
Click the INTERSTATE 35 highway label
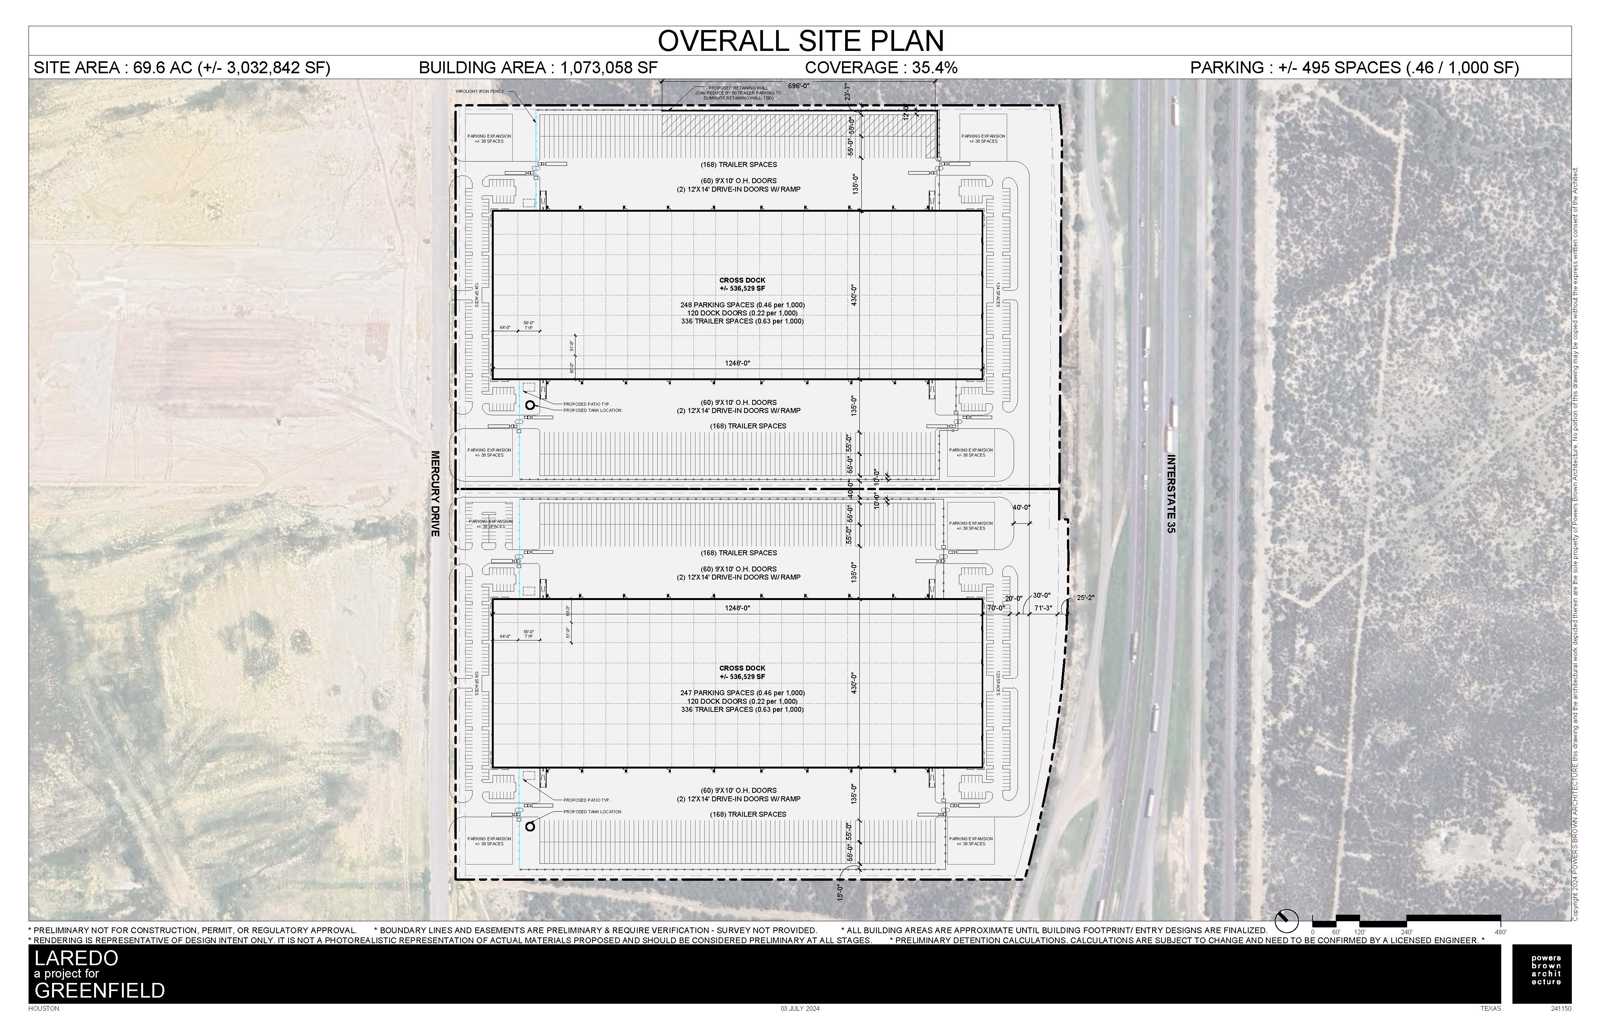tap(1170, 490)
